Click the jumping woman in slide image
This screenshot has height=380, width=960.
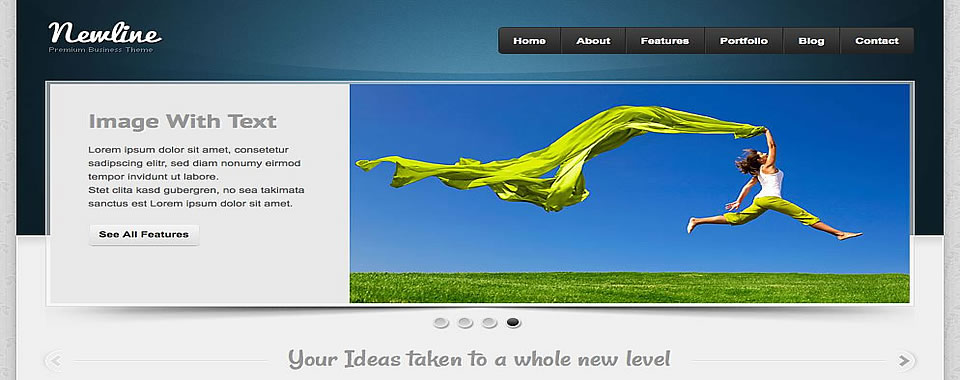point(769,190)
